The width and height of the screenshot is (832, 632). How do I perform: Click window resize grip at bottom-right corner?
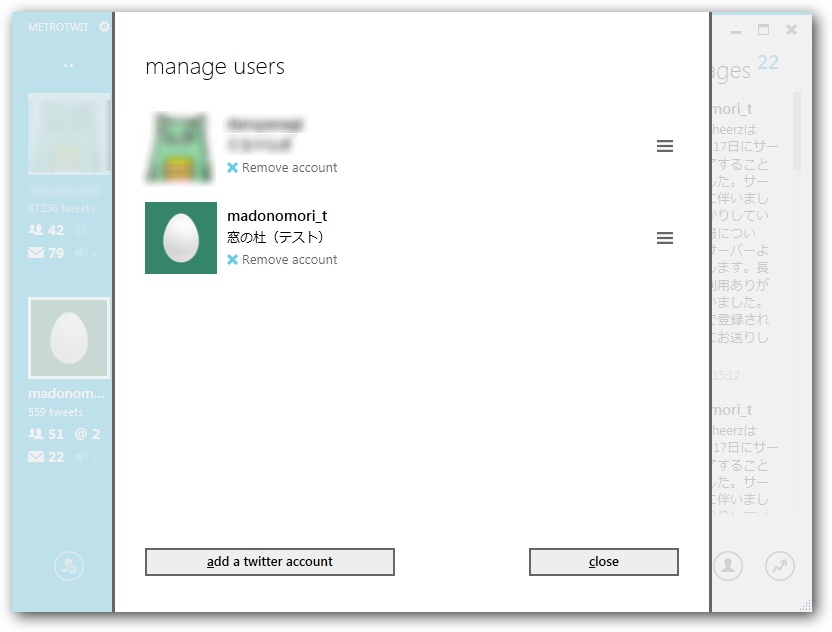click(x=805, y=605)
